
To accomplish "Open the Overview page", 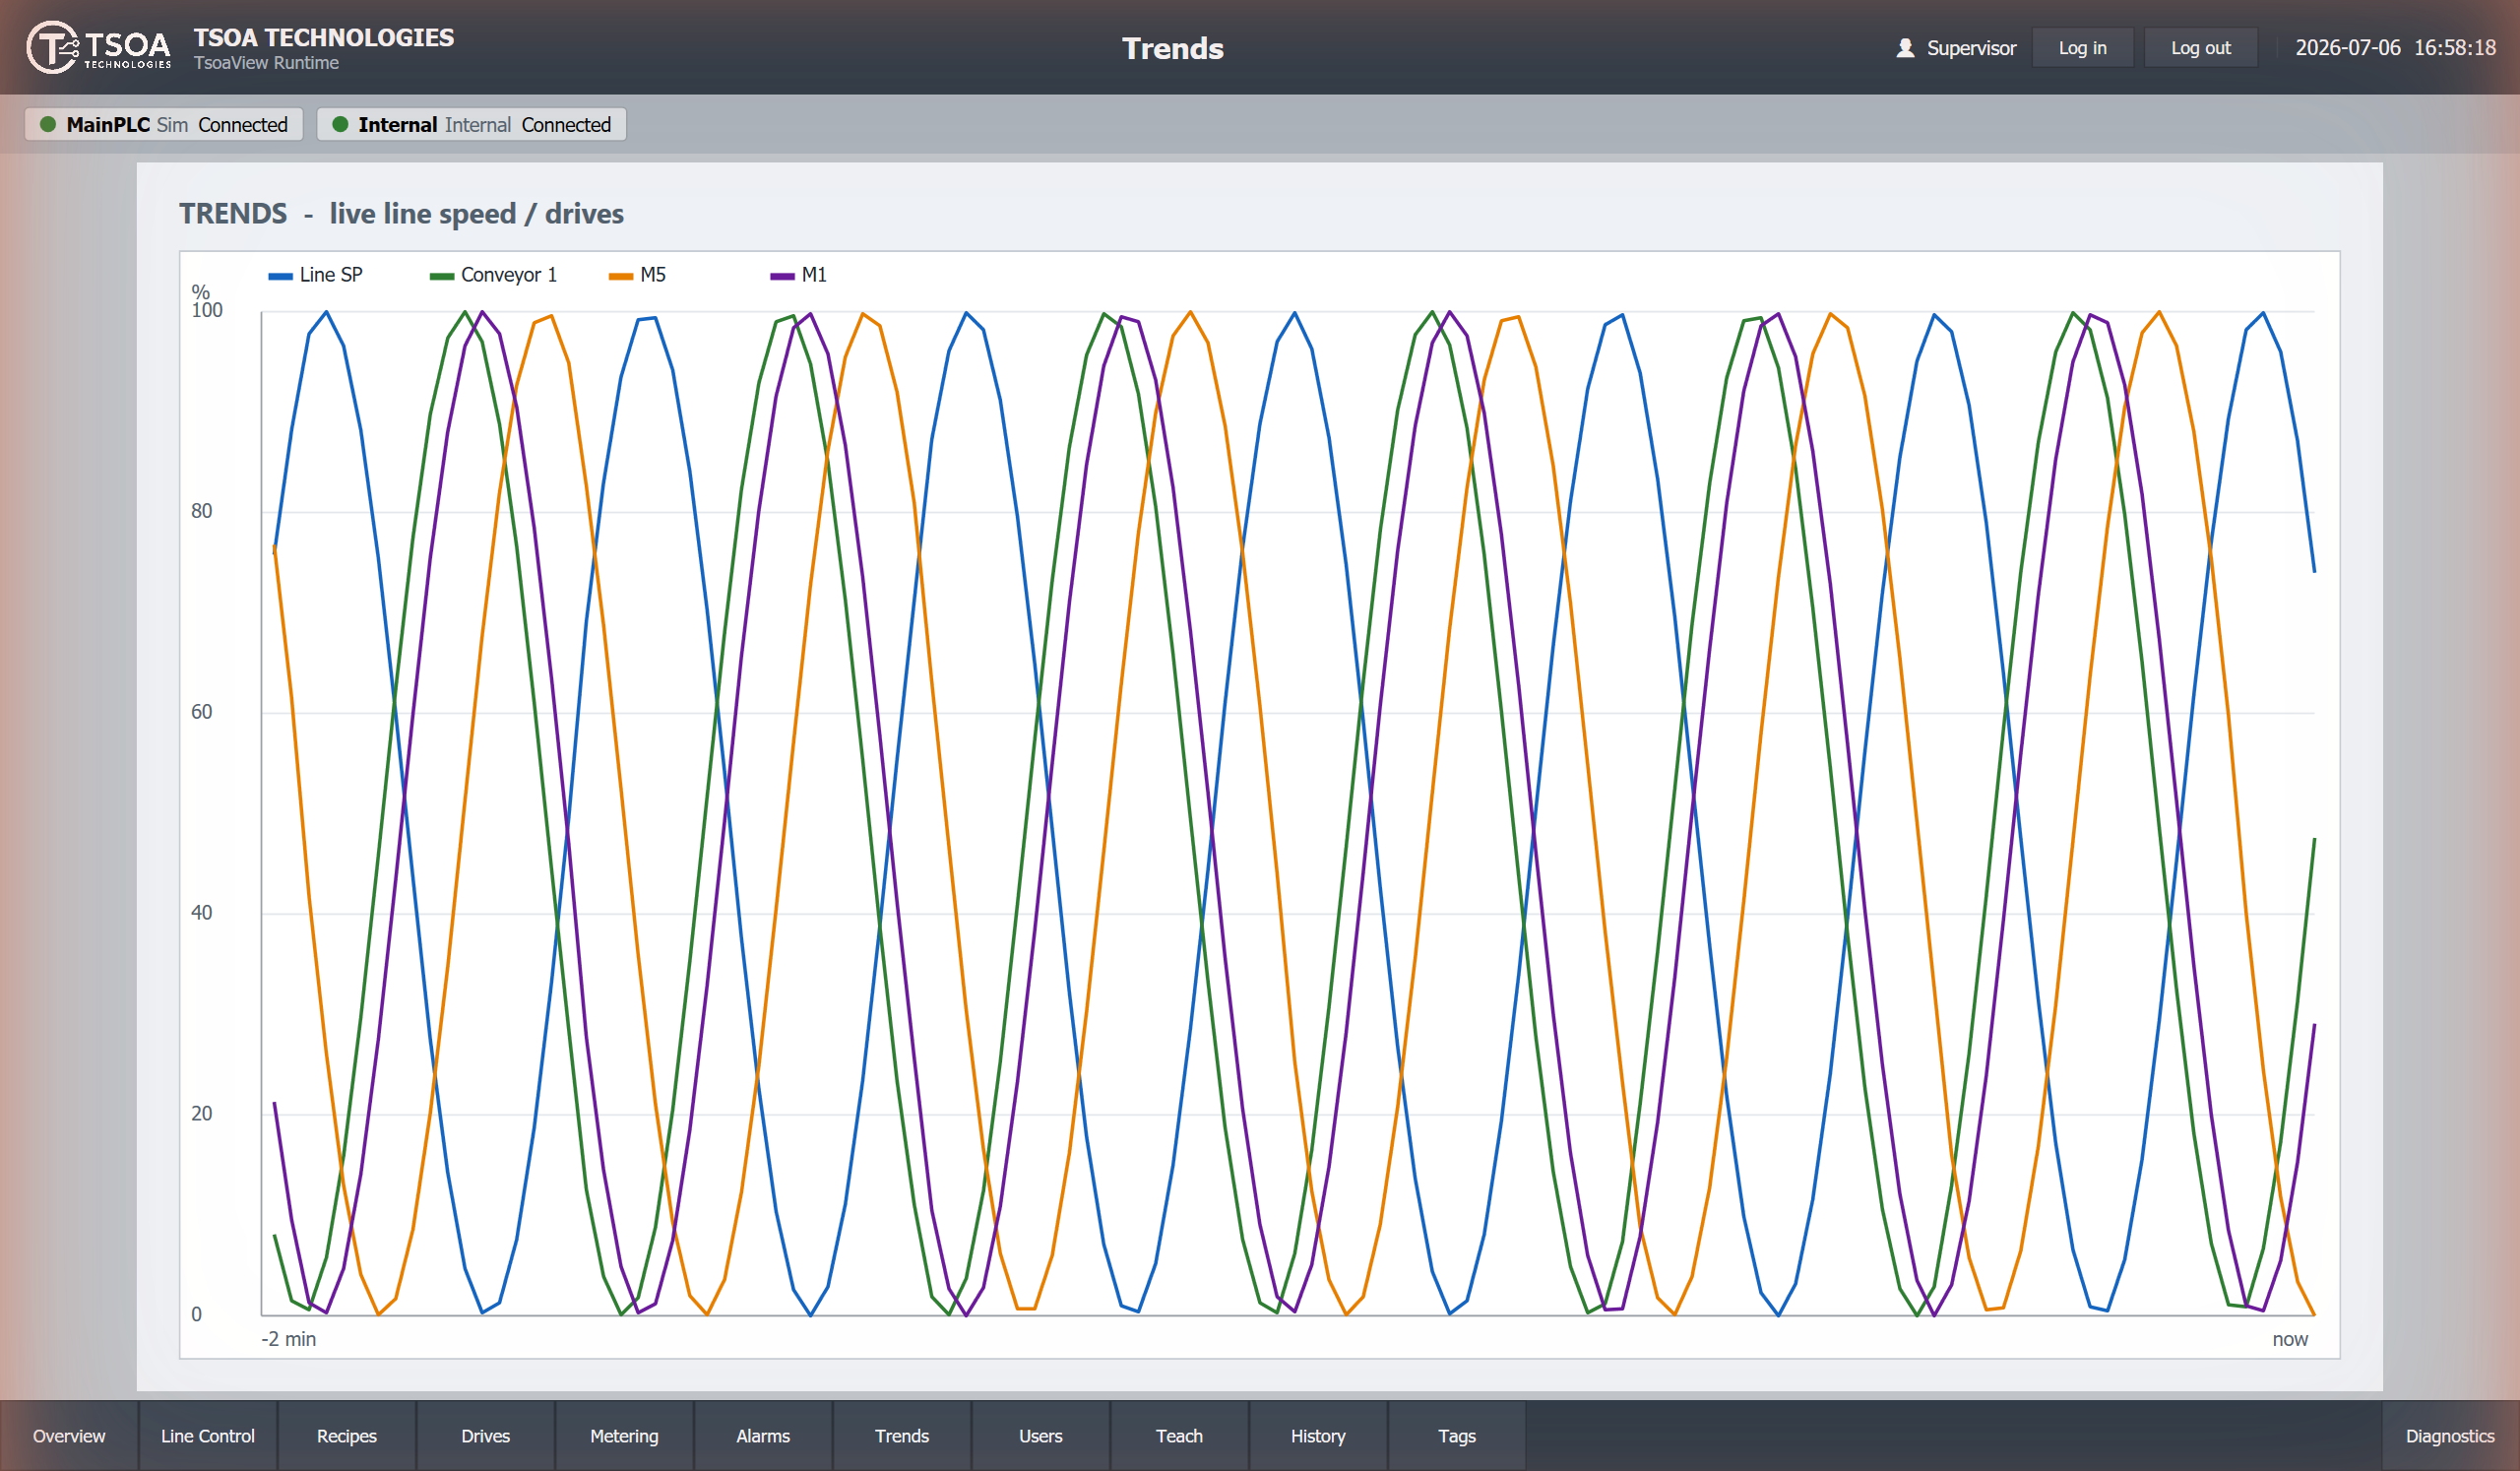I will (x=69, y=1436).
